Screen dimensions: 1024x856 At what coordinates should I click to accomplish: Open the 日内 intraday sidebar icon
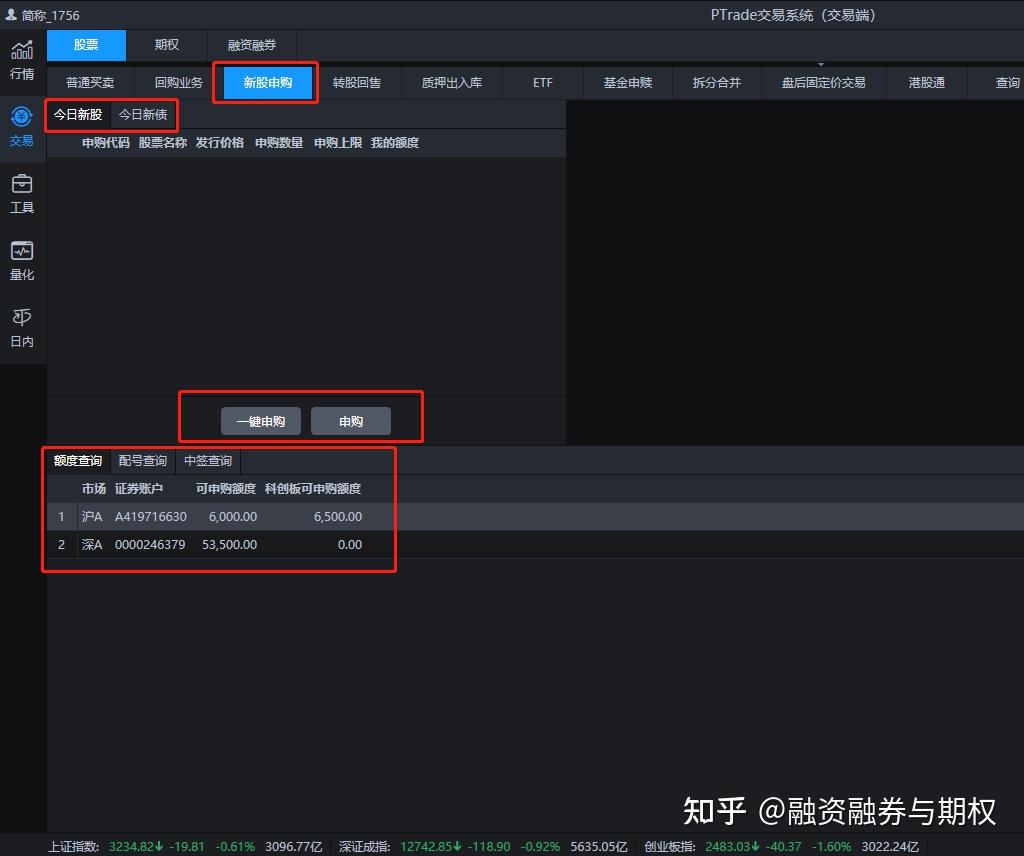22,327
